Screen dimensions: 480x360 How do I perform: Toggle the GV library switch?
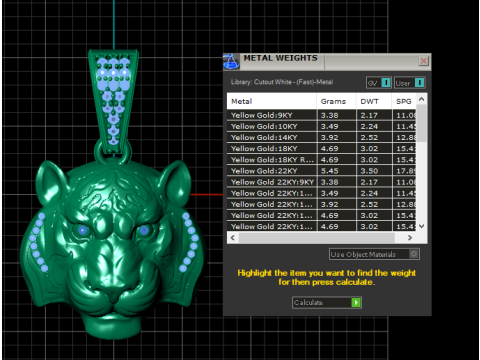[x=379, y=83]
